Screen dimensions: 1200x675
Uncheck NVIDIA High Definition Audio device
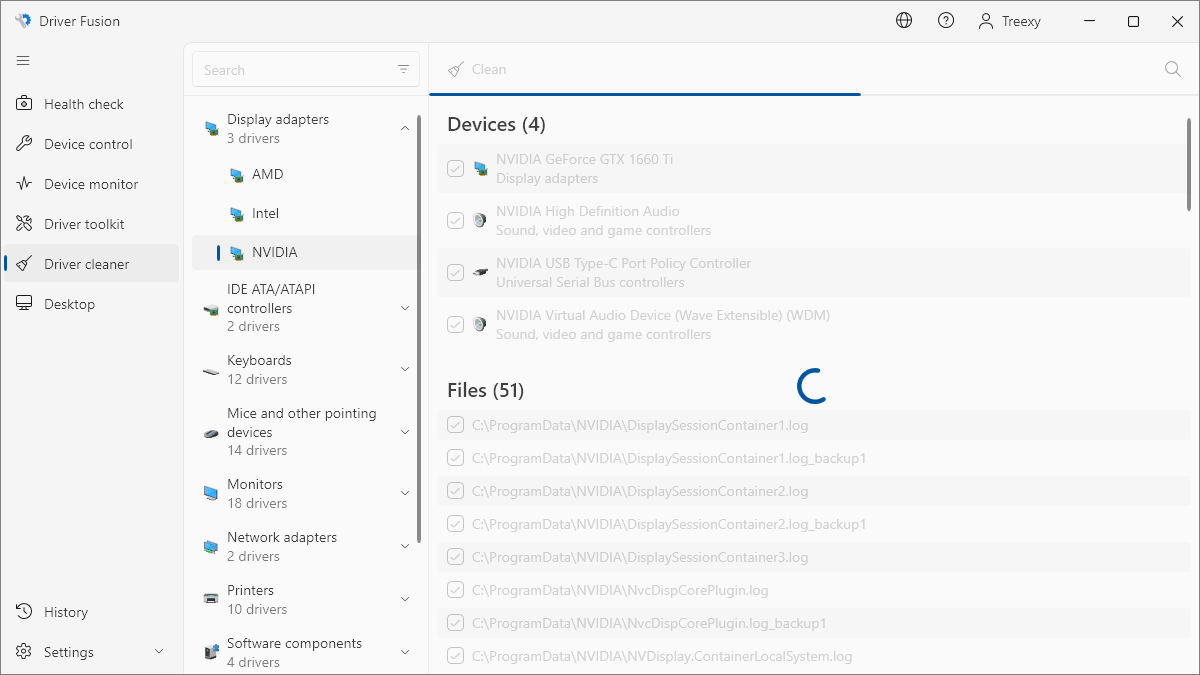456,221
